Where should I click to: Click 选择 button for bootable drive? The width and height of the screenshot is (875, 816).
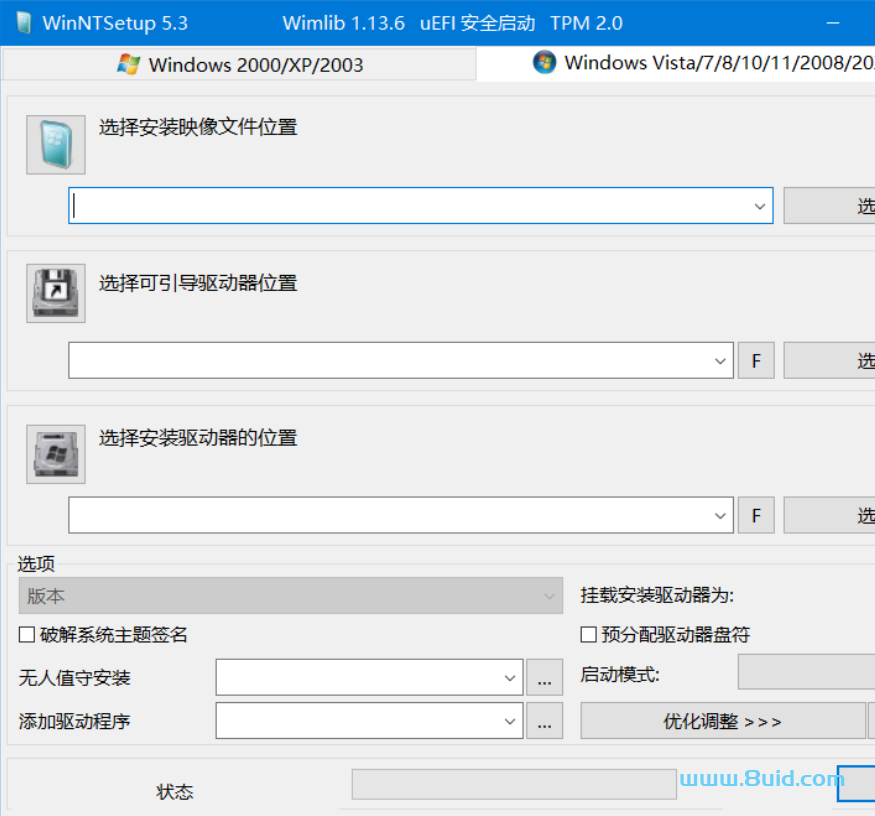click(830, 361)
